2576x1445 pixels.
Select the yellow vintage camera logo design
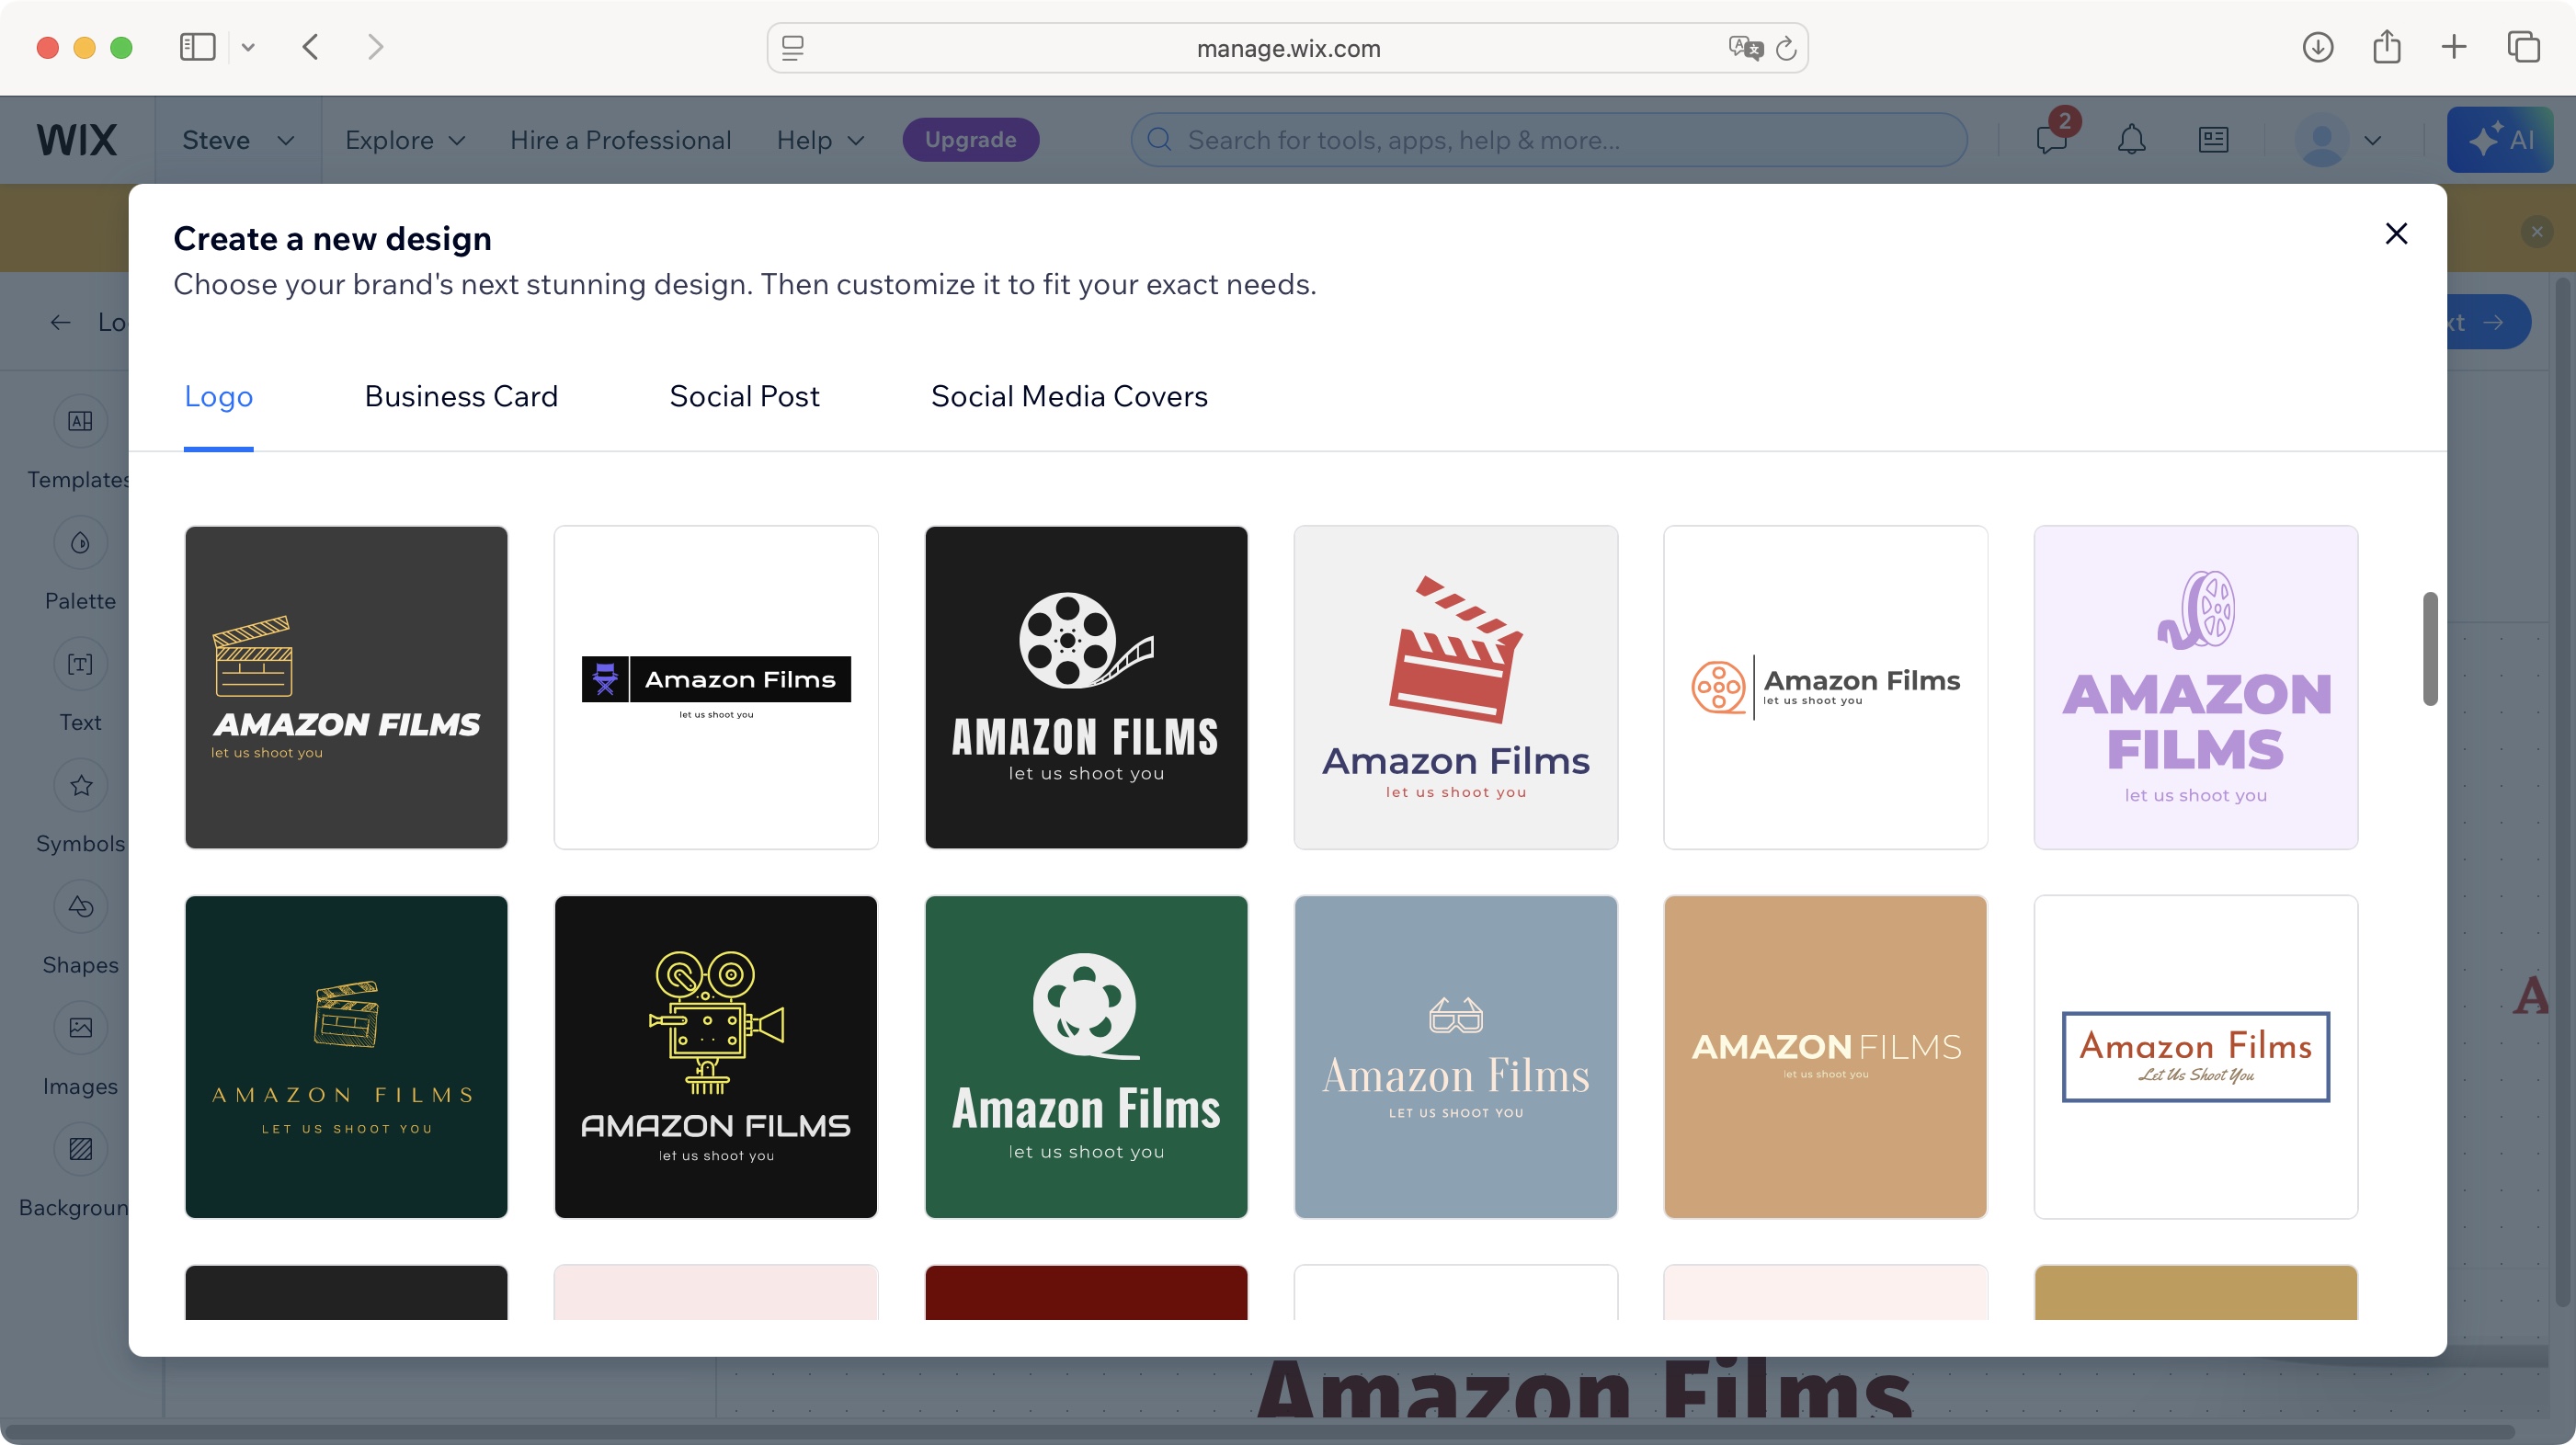click(716, 1057)
